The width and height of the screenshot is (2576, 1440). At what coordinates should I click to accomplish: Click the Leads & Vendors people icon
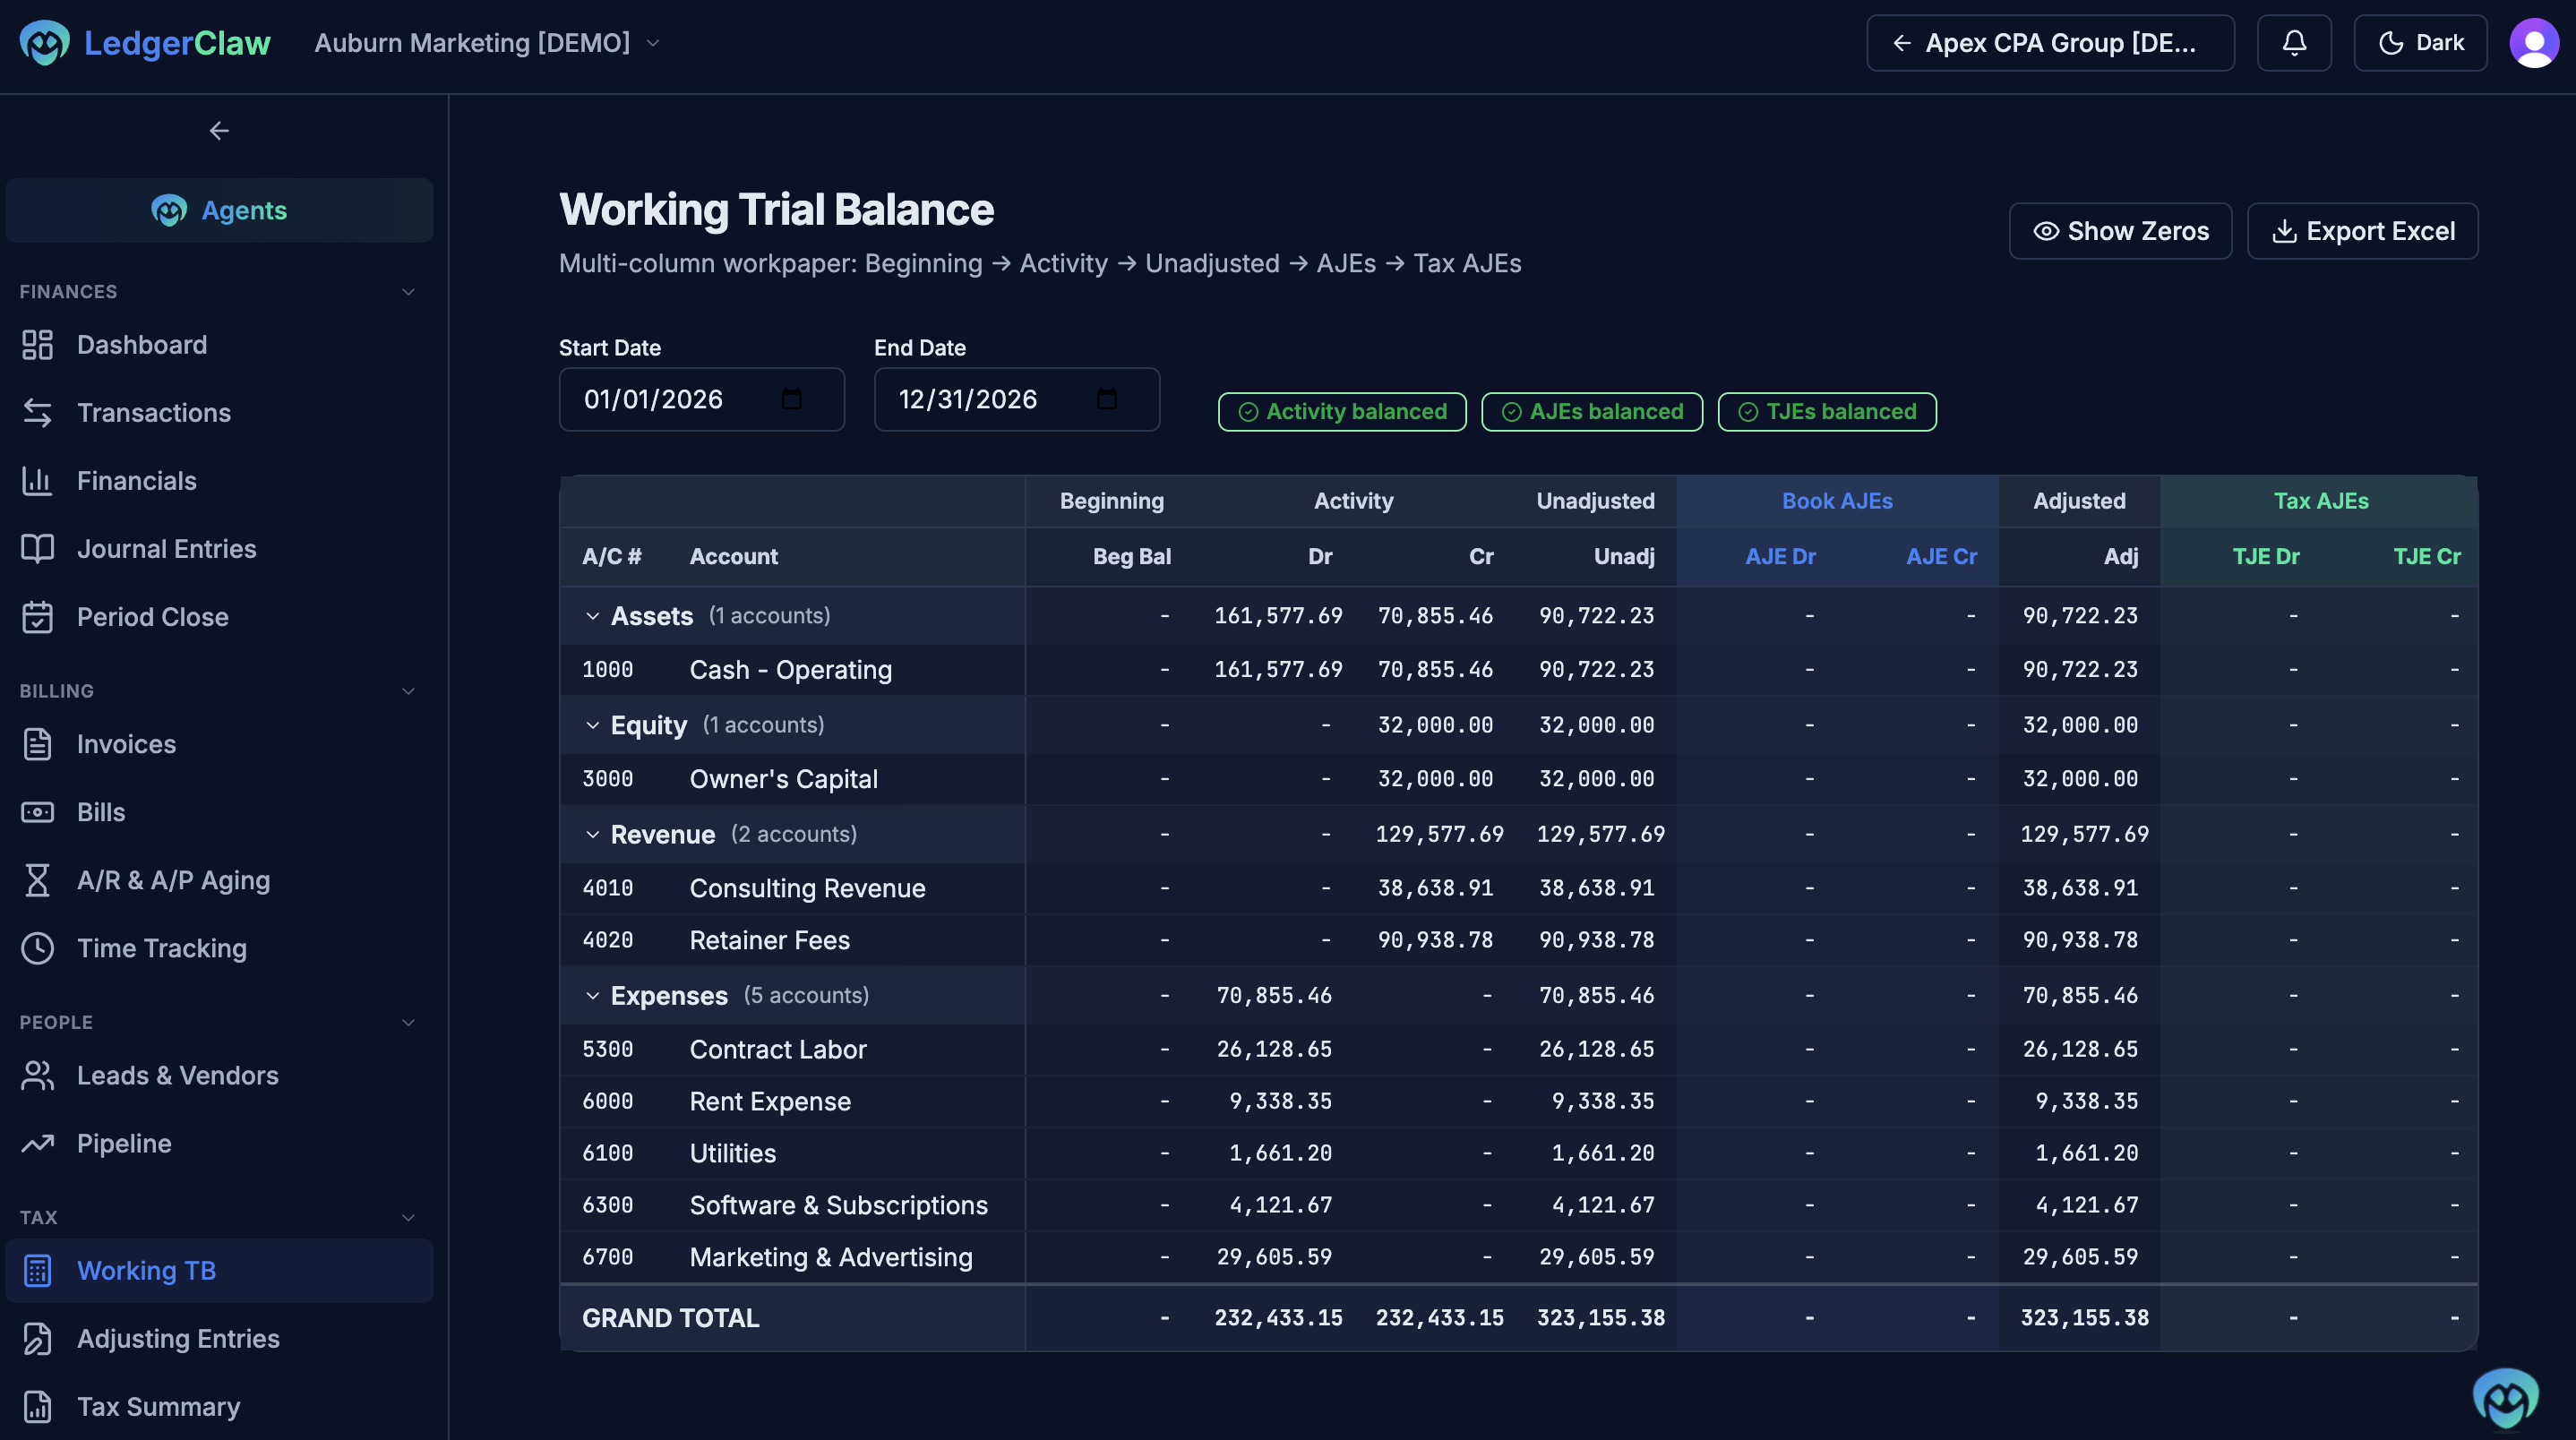[x=37, y=1075]
